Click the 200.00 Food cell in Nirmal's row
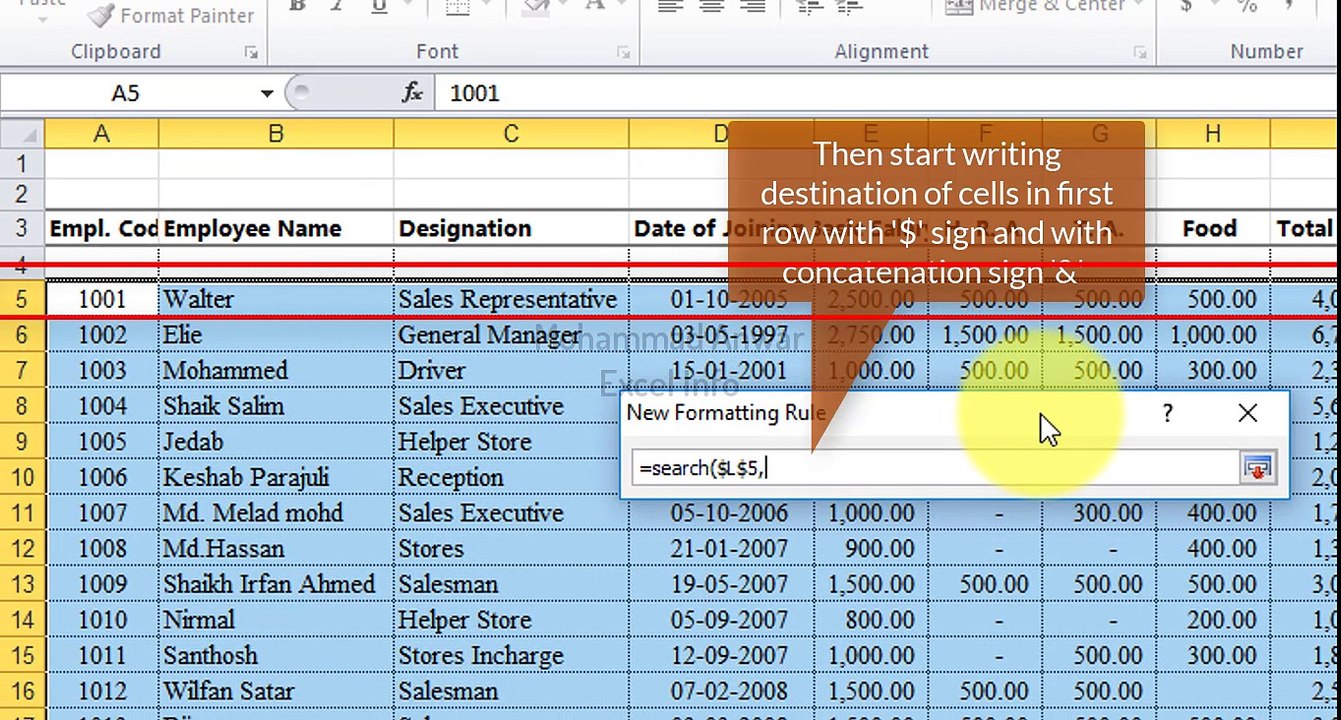The width and height of the screenshot is (1341, 720). [x=1212, y=620]
